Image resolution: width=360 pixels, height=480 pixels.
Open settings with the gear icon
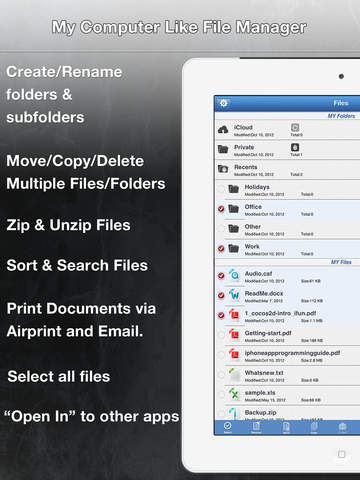pos(223,103)
